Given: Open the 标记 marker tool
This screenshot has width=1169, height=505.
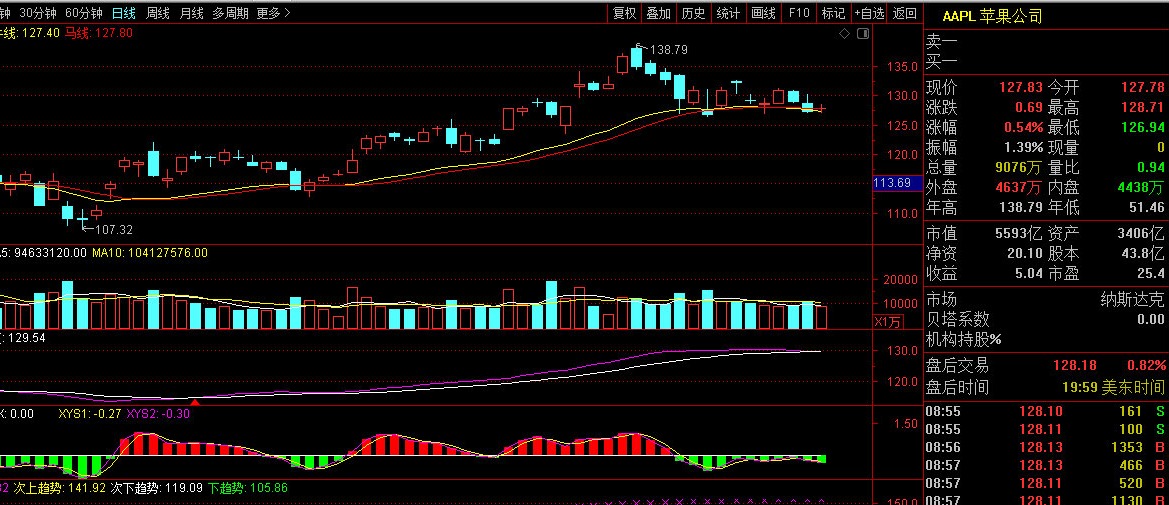Looking at the screenshot, I should coord(834,13).
